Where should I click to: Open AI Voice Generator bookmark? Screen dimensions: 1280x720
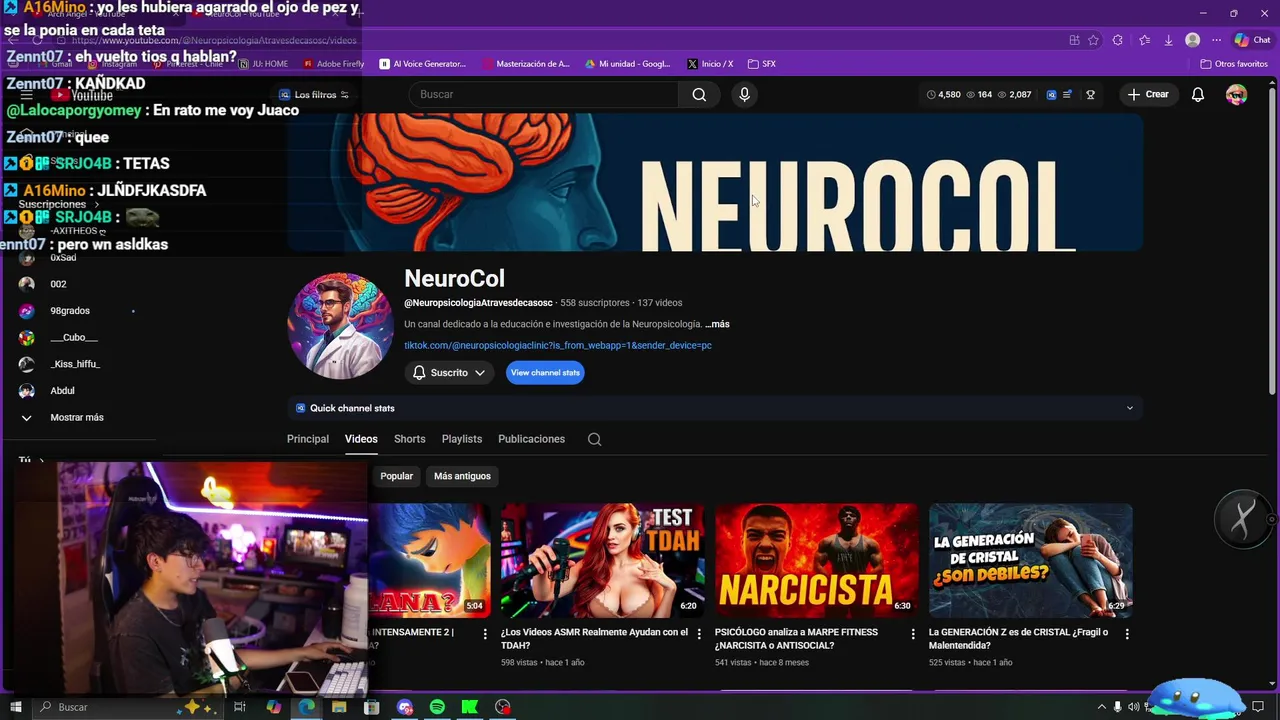pyautogui.click(x=422, y=64)
